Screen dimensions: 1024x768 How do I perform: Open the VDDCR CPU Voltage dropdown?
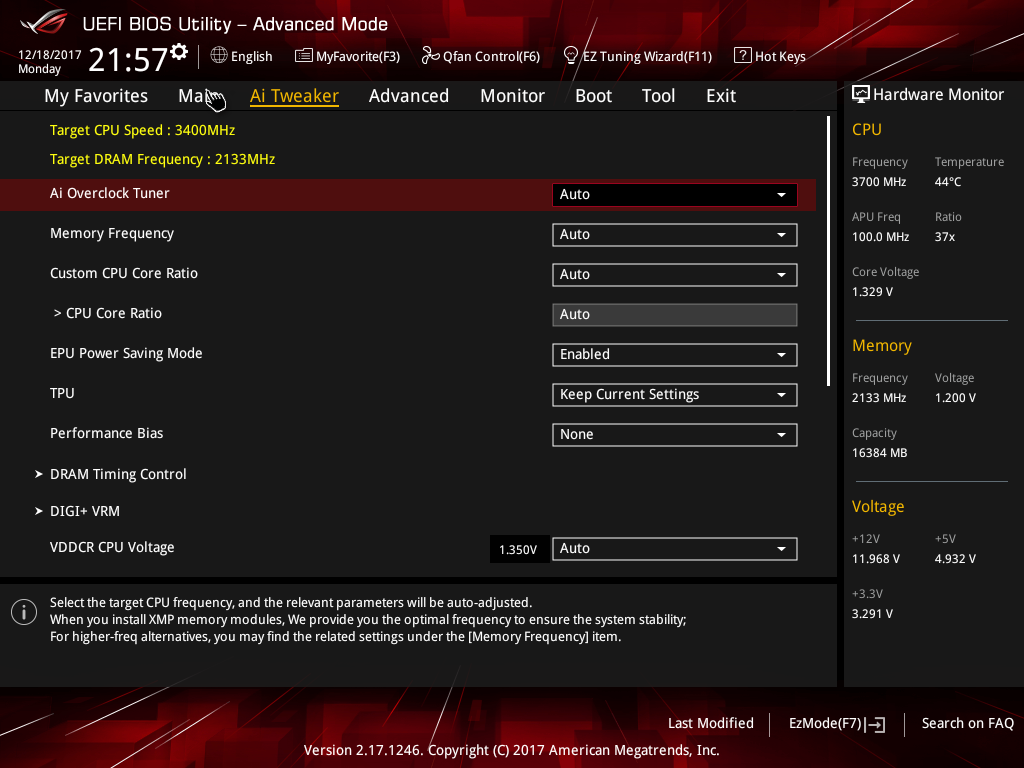coord(675,549)
